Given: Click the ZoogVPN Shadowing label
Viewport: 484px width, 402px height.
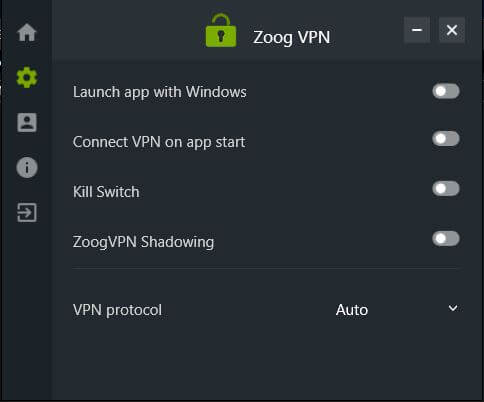Looking at the screenshot, I should pos(143,242).
